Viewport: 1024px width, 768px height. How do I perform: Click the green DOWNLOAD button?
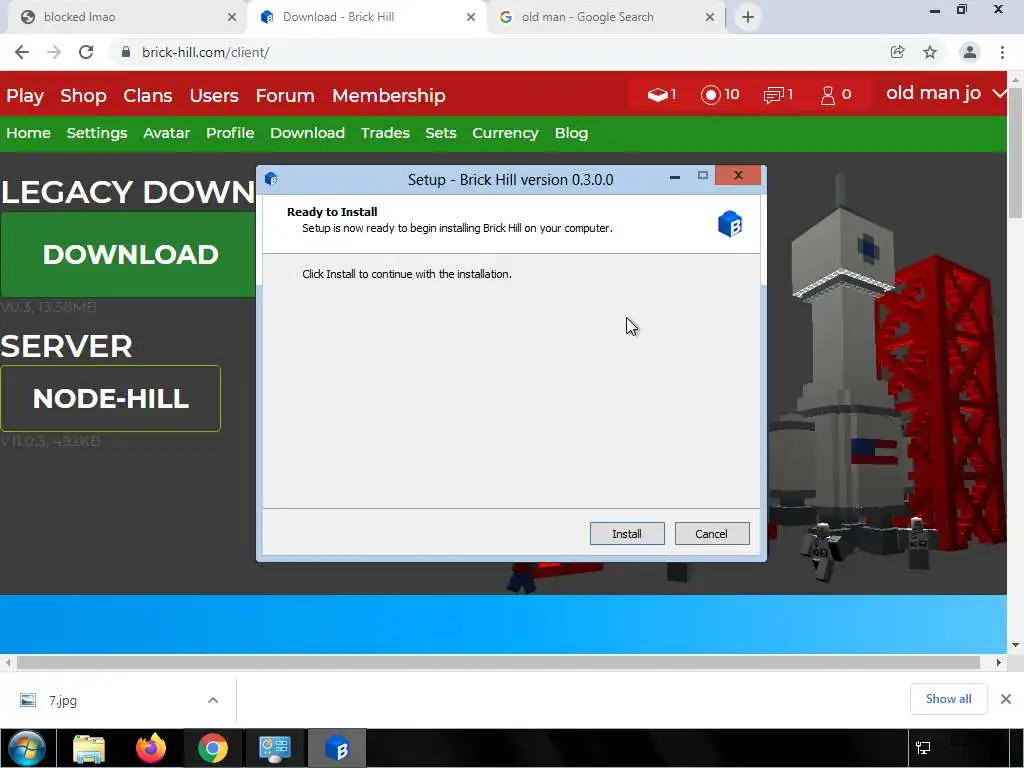tap(129, 255)
